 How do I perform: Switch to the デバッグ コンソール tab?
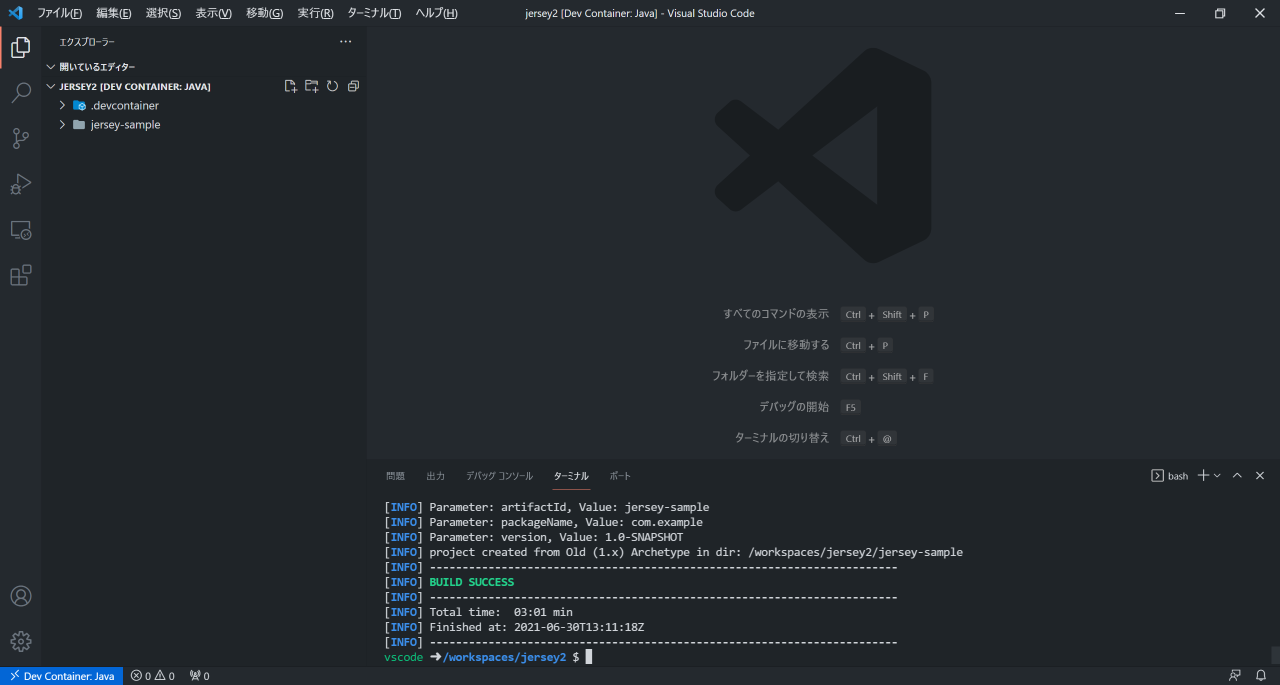point(499,476)
